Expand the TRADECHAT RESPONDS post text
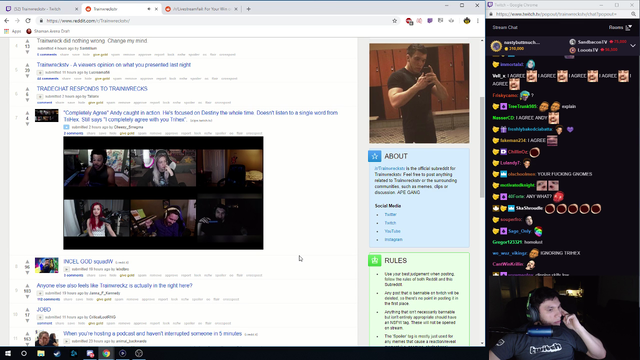The width and height of the screenshot is (640, 360). coord(40,96)
